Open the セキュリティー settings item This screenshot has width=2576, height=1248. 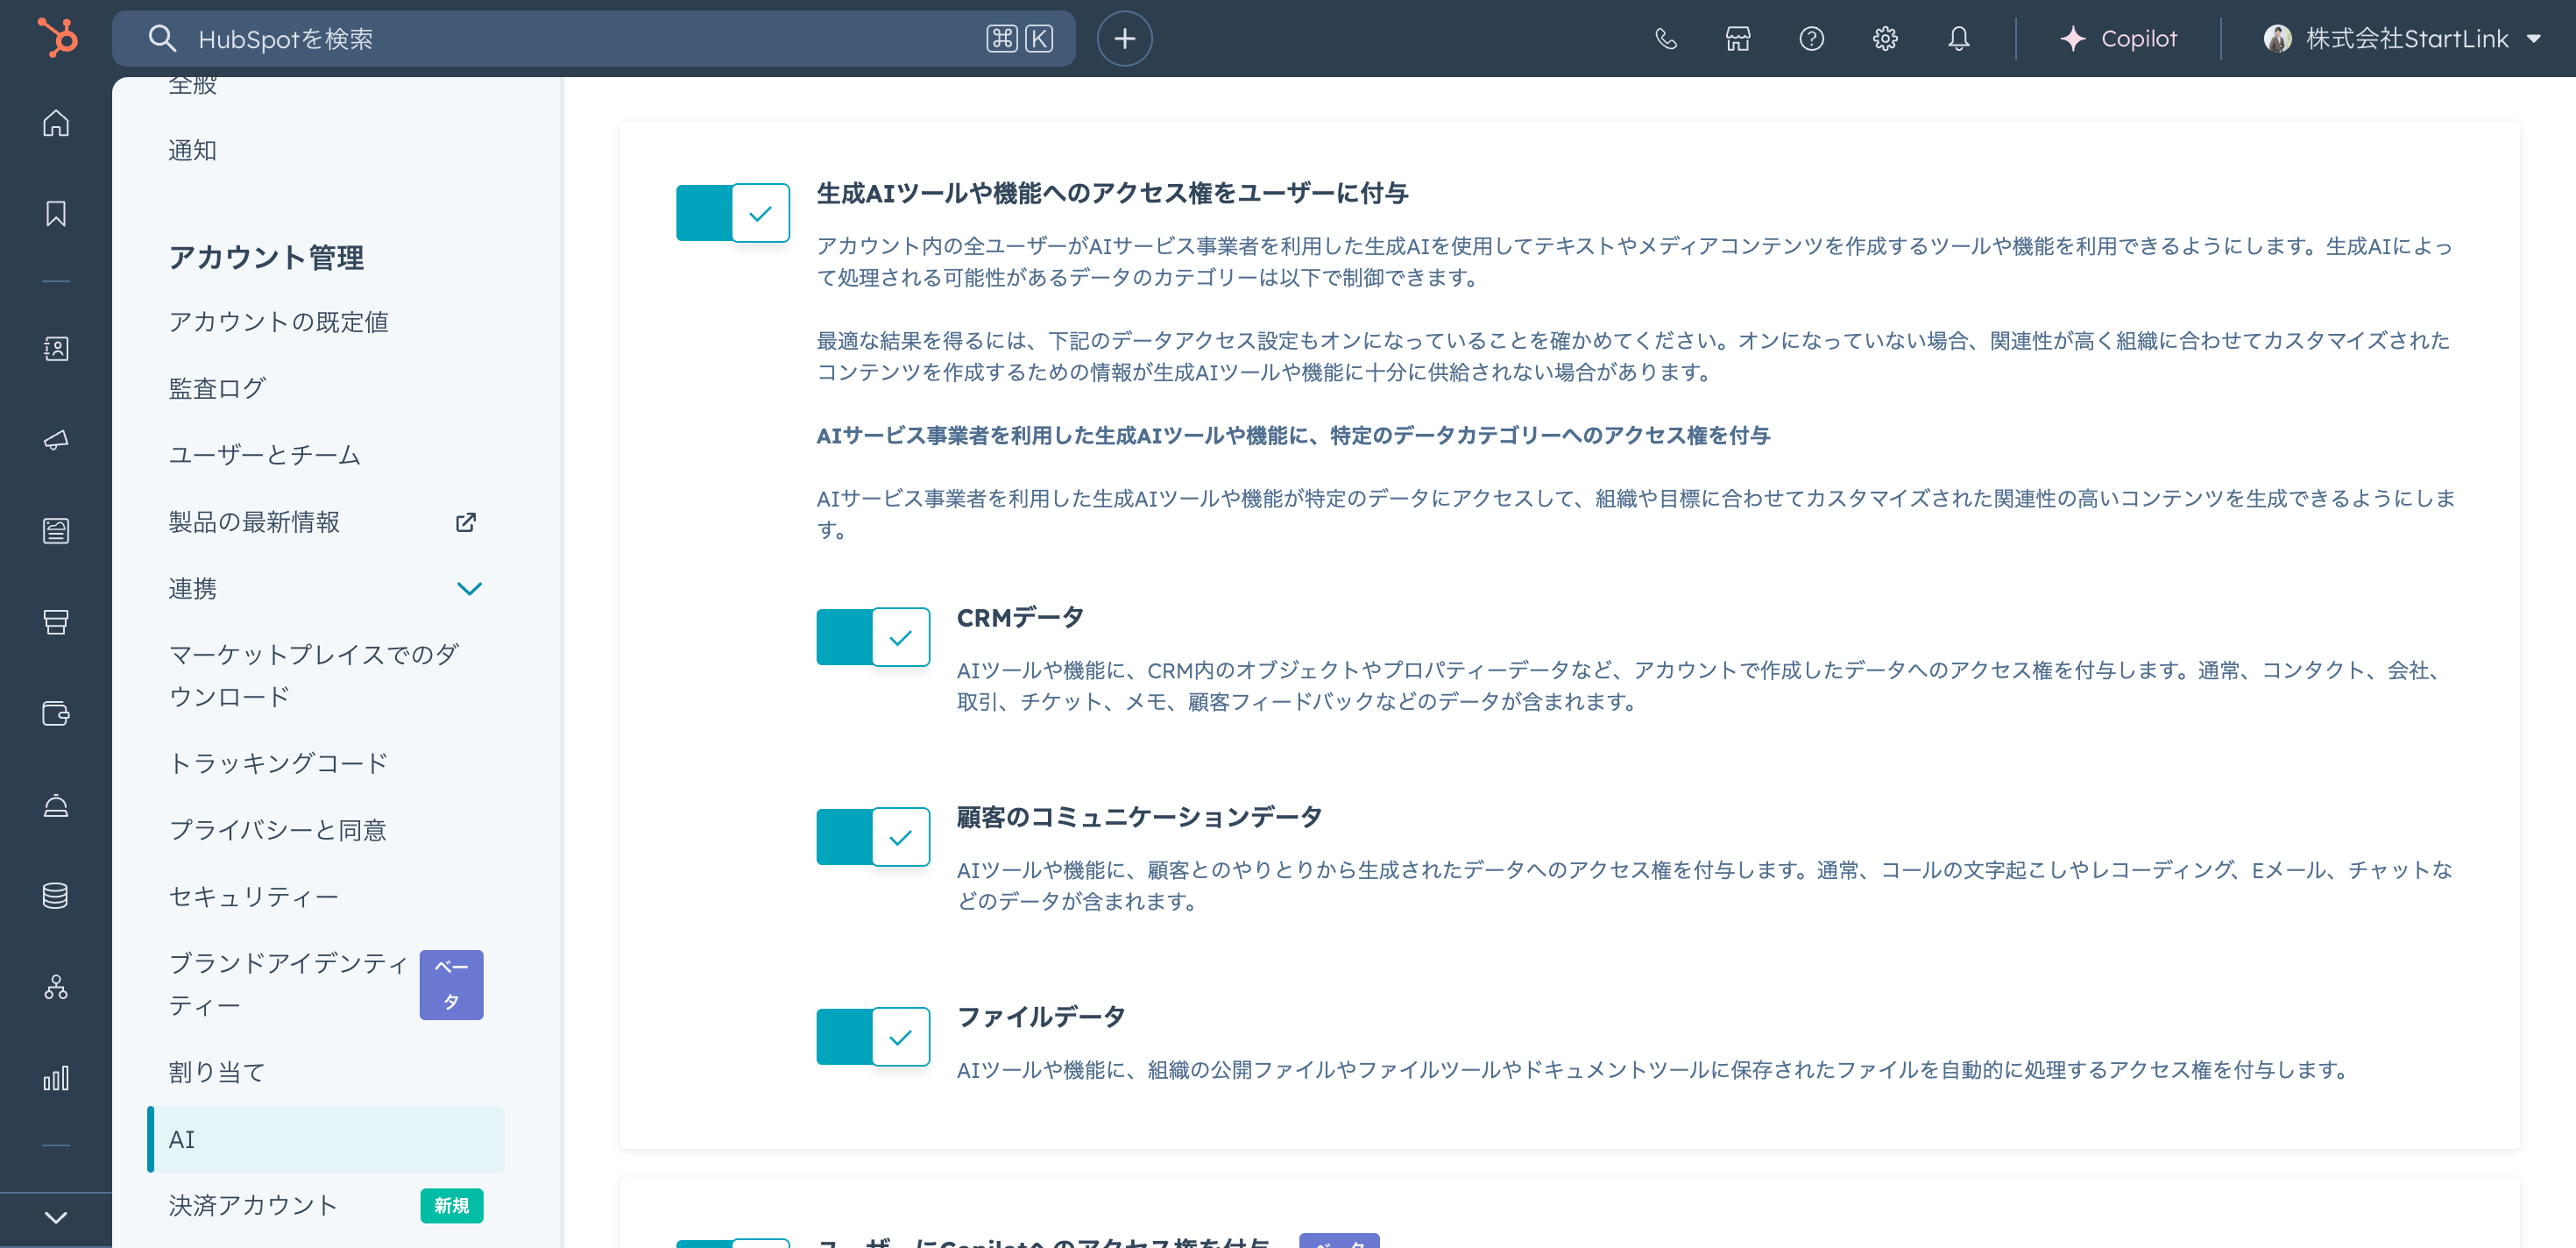pos(253,897)
